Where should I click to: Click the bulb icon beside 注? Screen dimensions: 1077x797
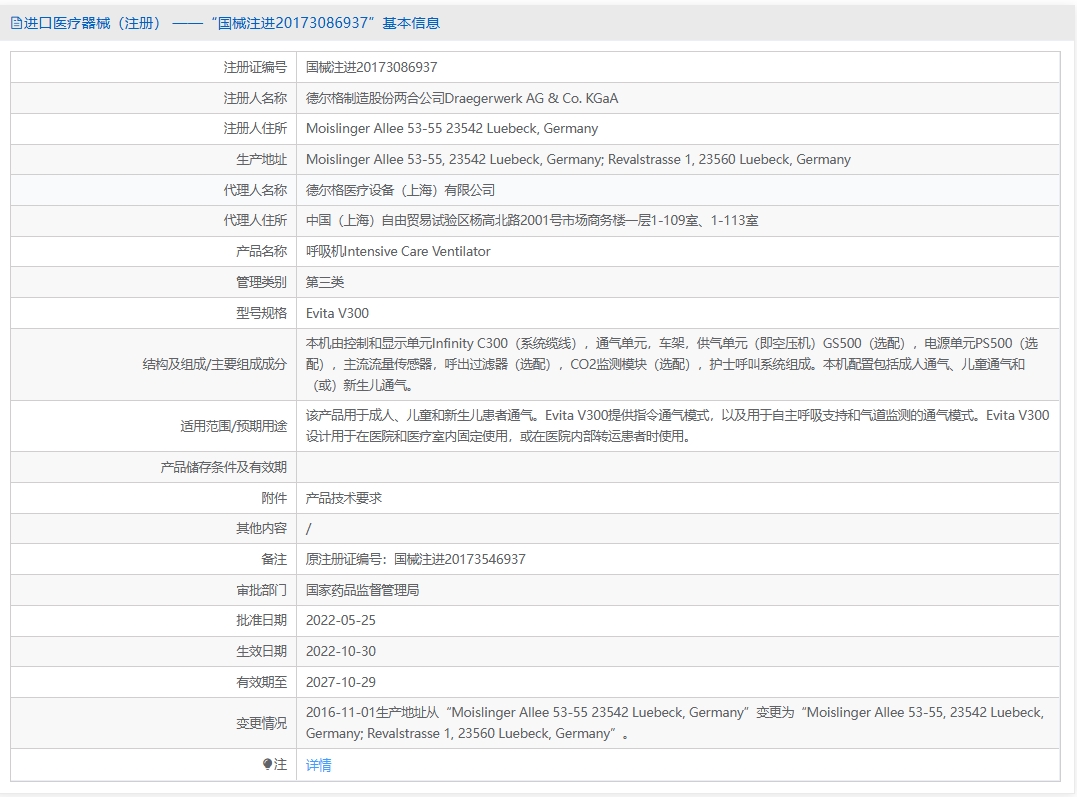click(x=267, y=764)
